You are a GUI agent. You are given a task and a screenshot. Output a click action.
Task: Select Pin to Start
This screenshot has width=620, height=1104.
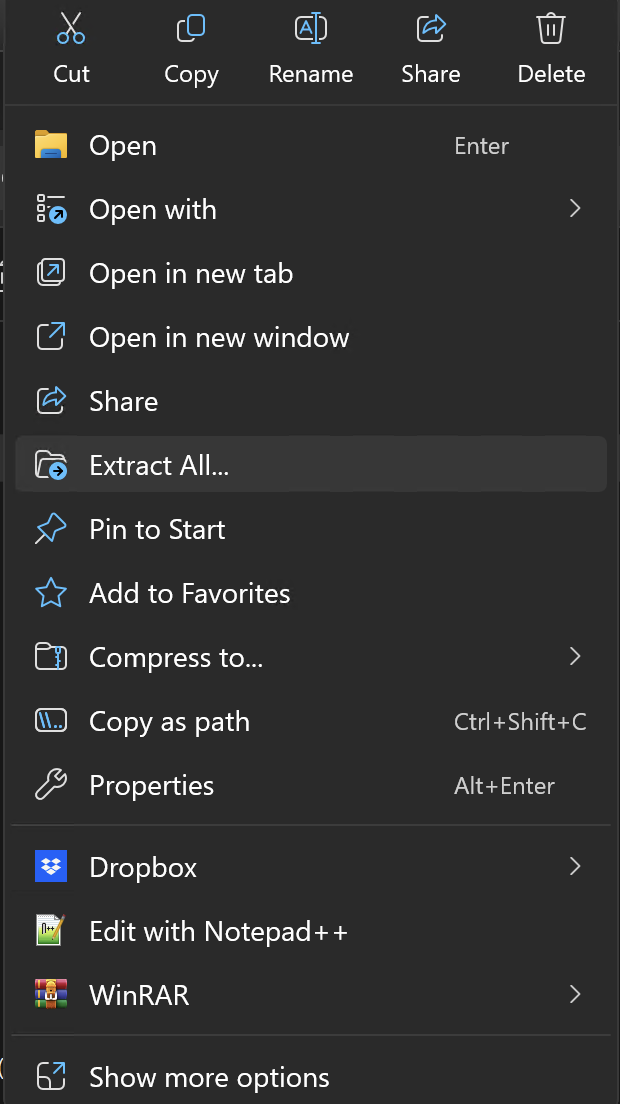(310, 529)
